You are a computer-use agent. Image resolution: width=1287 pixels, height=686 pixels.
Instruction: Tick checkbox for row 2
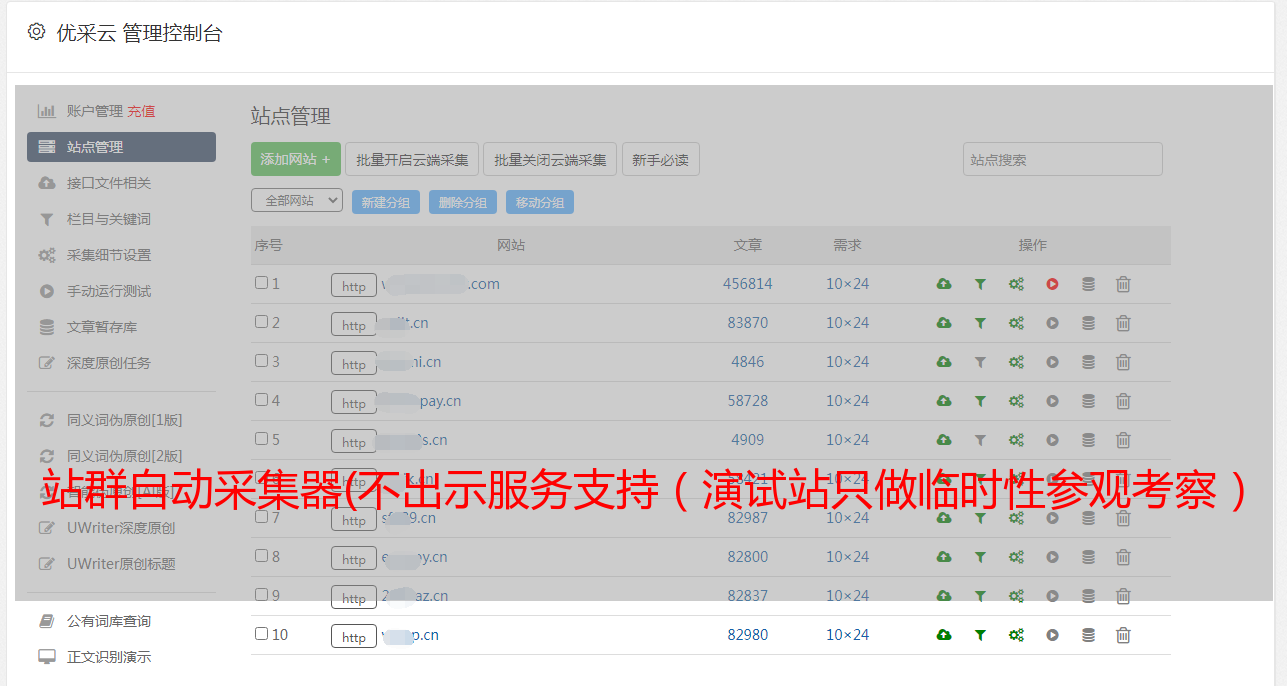coord(261,322)
